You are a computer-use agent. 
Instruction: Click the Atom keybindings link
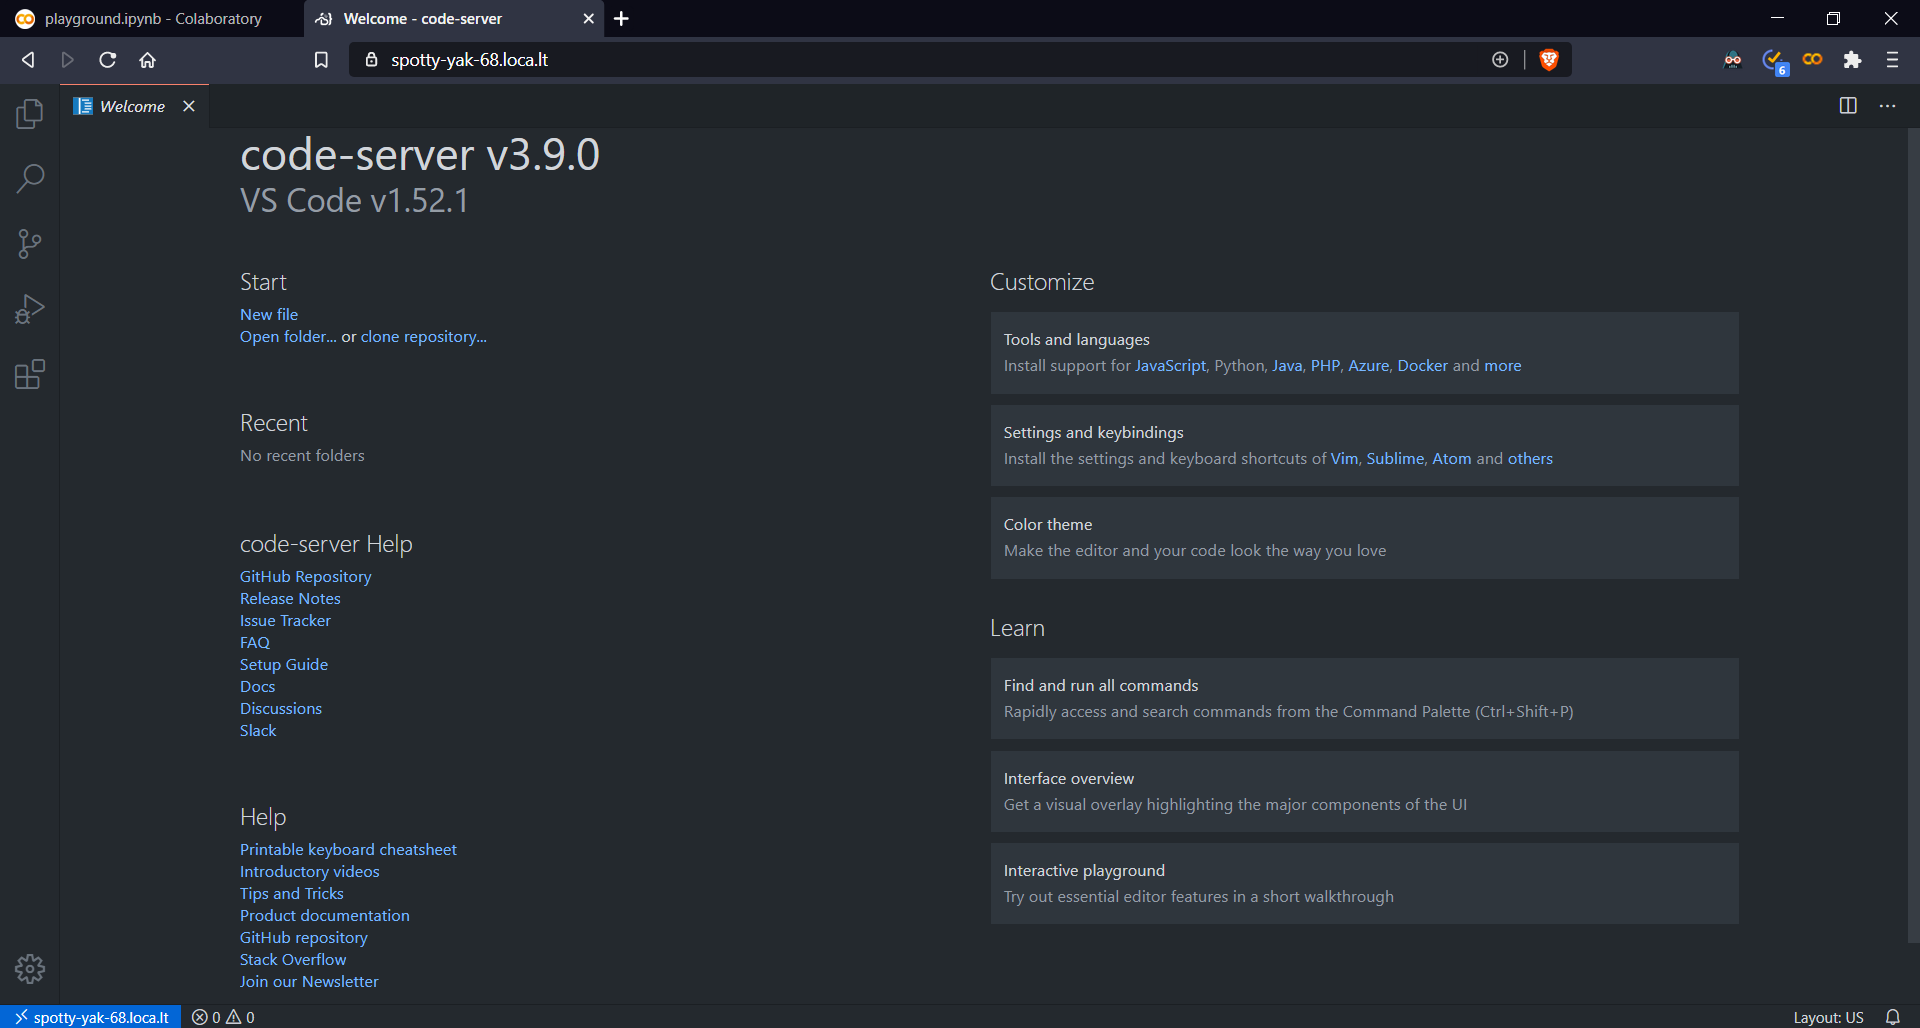click(1452, 458)
